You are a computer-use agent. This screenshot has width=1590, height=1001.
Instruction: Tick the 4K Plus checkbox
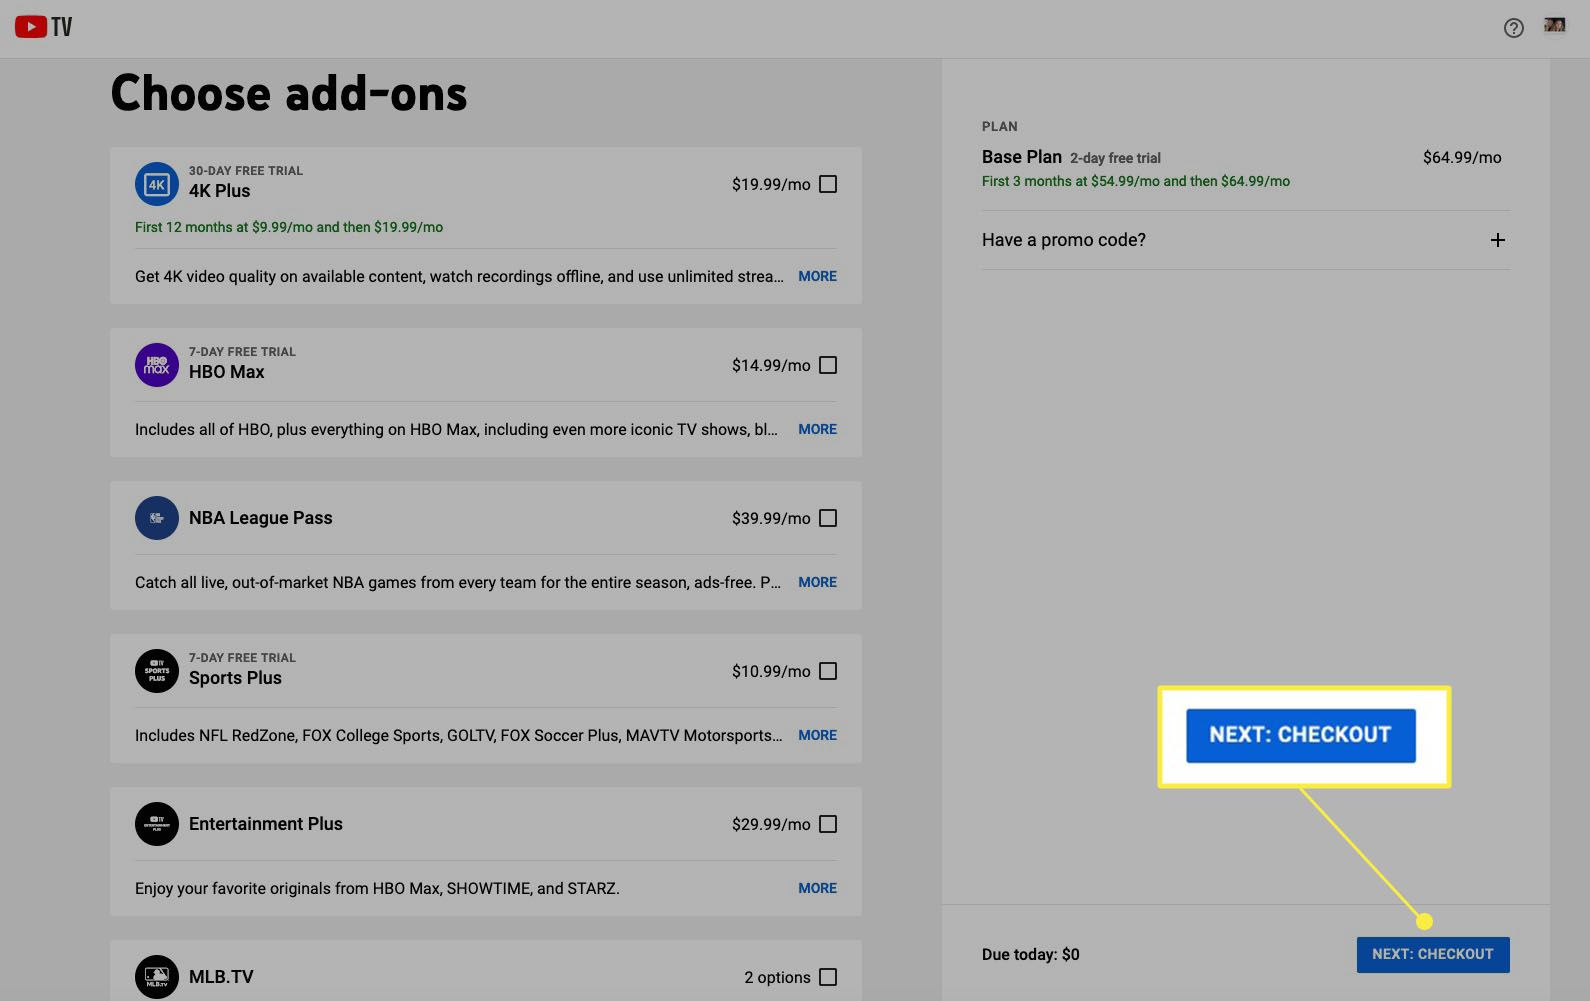828,184
